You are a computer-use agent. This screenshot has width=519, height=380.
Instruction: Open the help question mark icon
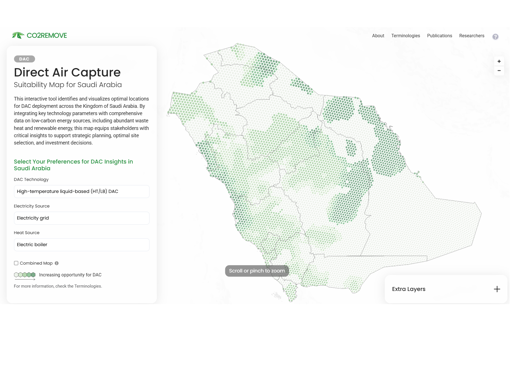pyautogui.click(x=495, y=37)
